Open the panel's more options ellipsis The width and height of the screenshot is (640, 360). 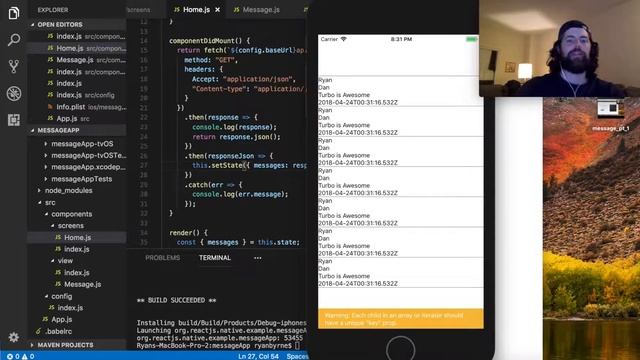[x=258, y=258]
